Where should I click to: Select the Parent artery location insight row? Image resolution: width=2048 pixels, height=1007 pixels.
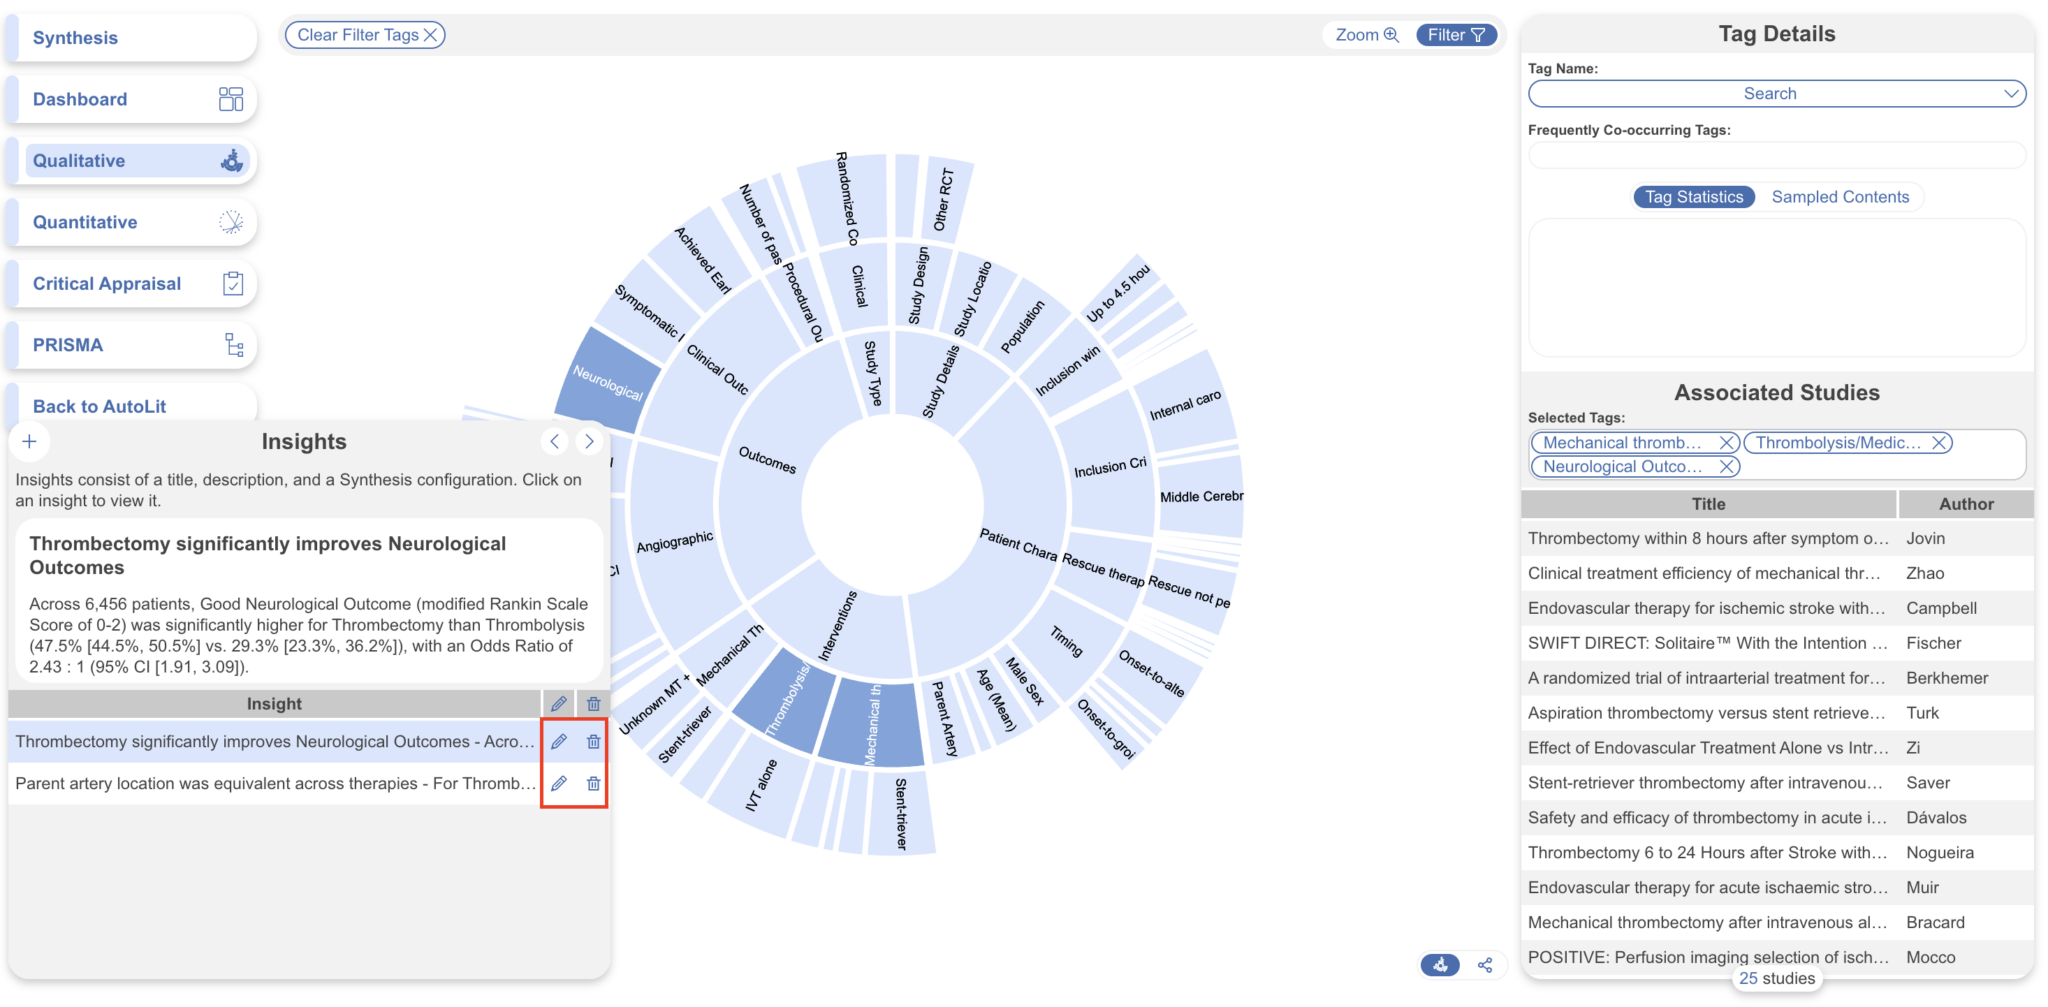pyautogui.click(x=275, y=784)
